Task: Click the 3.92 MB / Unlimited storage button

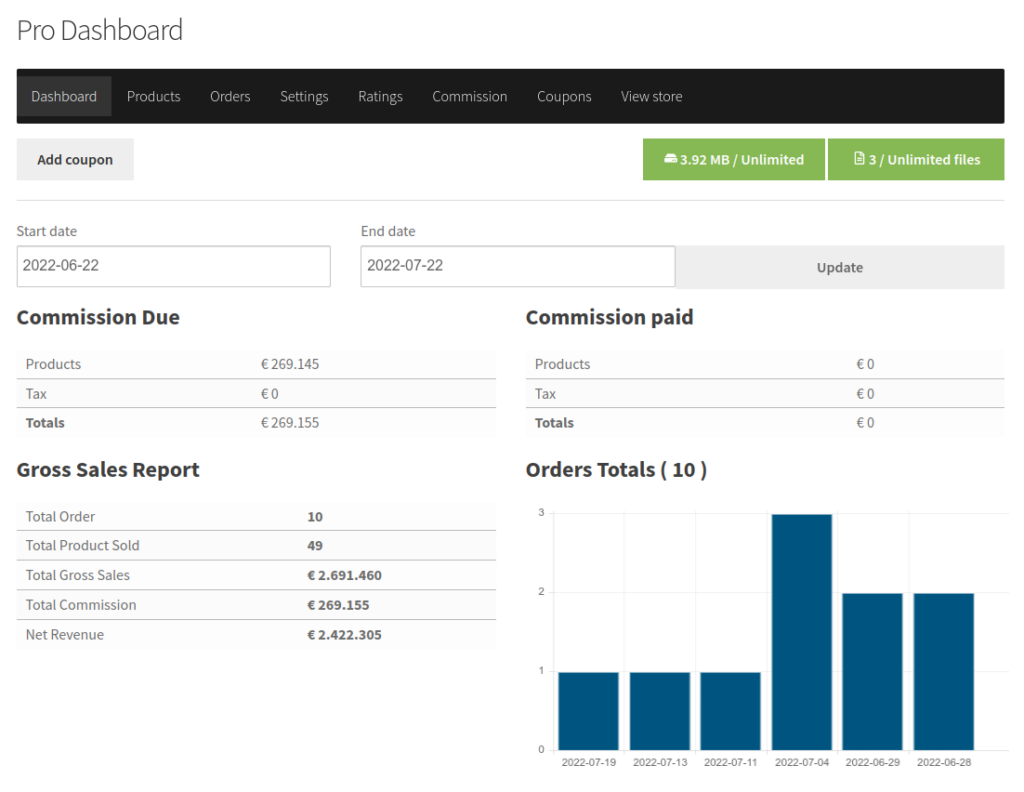Action: (x=734, y=159)
